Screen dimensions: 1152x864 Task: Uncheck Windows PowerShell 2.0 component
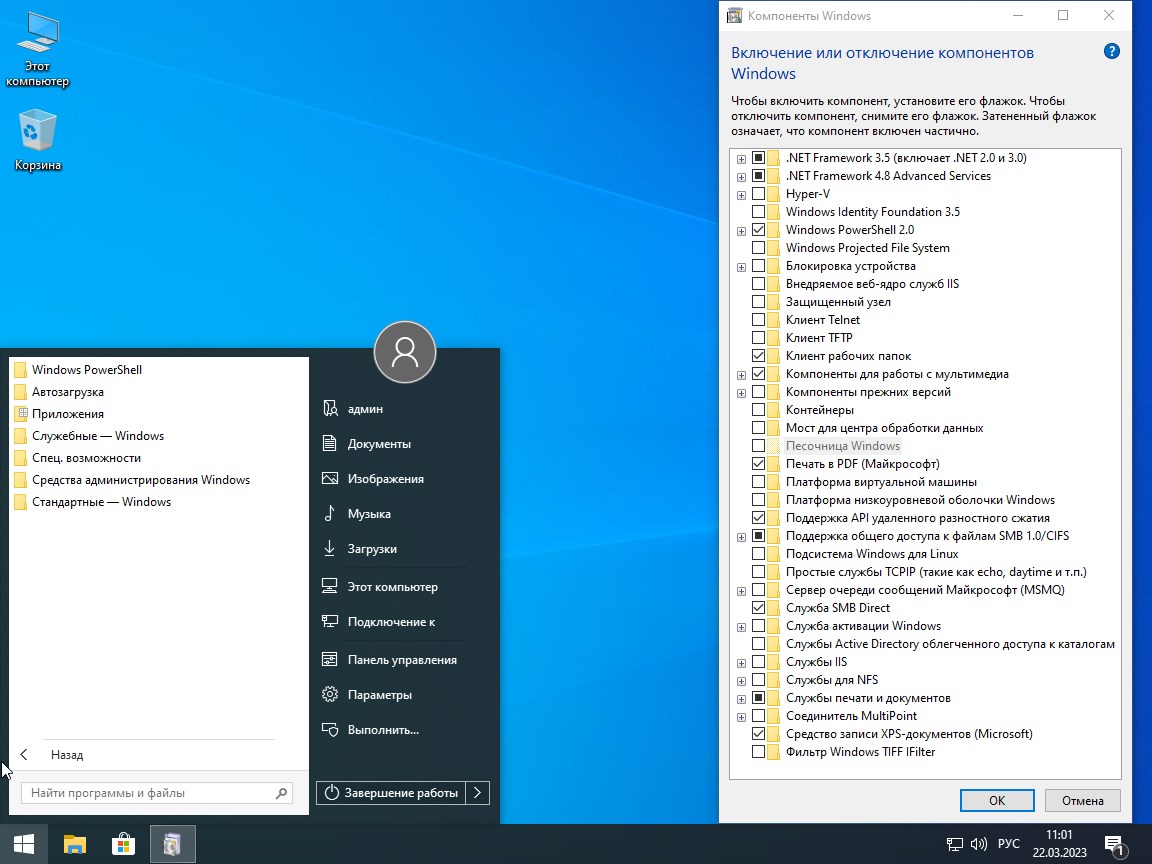(758, 230)
